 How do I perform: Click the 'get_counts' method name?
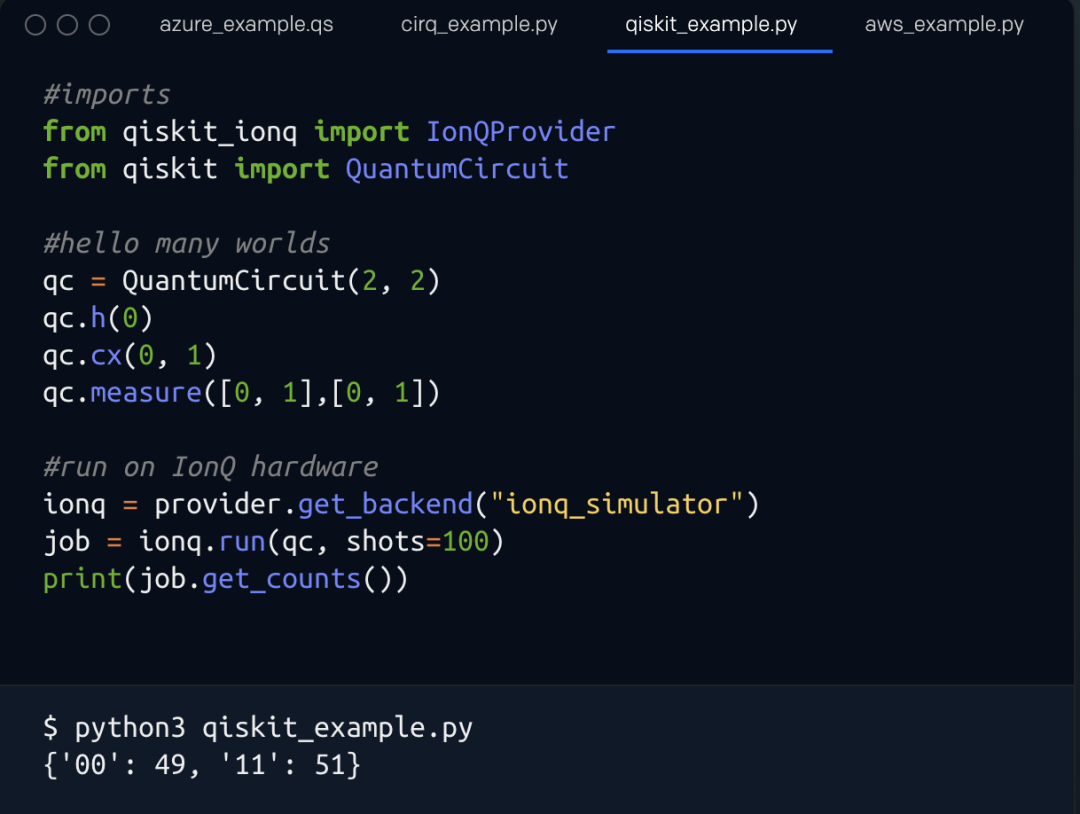(282, 579)
